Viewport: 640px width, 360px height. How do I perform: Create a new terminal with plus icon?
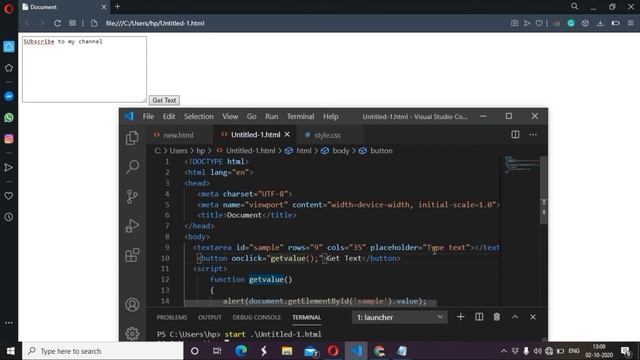click(460, 317)
